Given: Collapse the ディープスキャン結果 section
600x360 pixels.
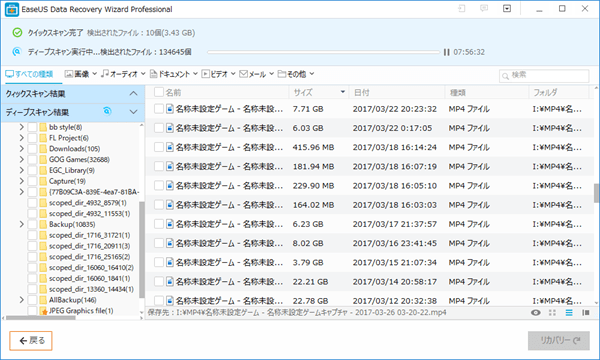Looking at the screenshot, I should [x=133, y=112].
